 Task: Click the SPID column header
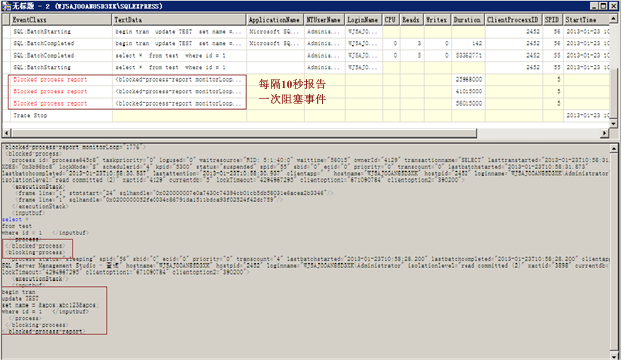coord(553,19)
